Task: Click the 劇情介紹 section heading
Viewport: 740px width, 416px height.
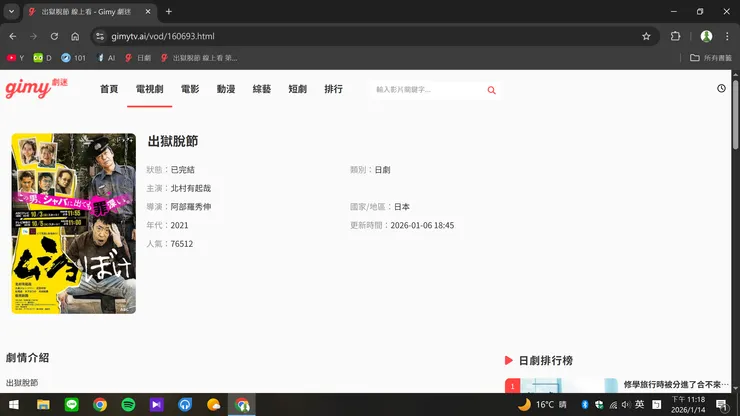Action: pyautogui.click(x=27, y=358)
